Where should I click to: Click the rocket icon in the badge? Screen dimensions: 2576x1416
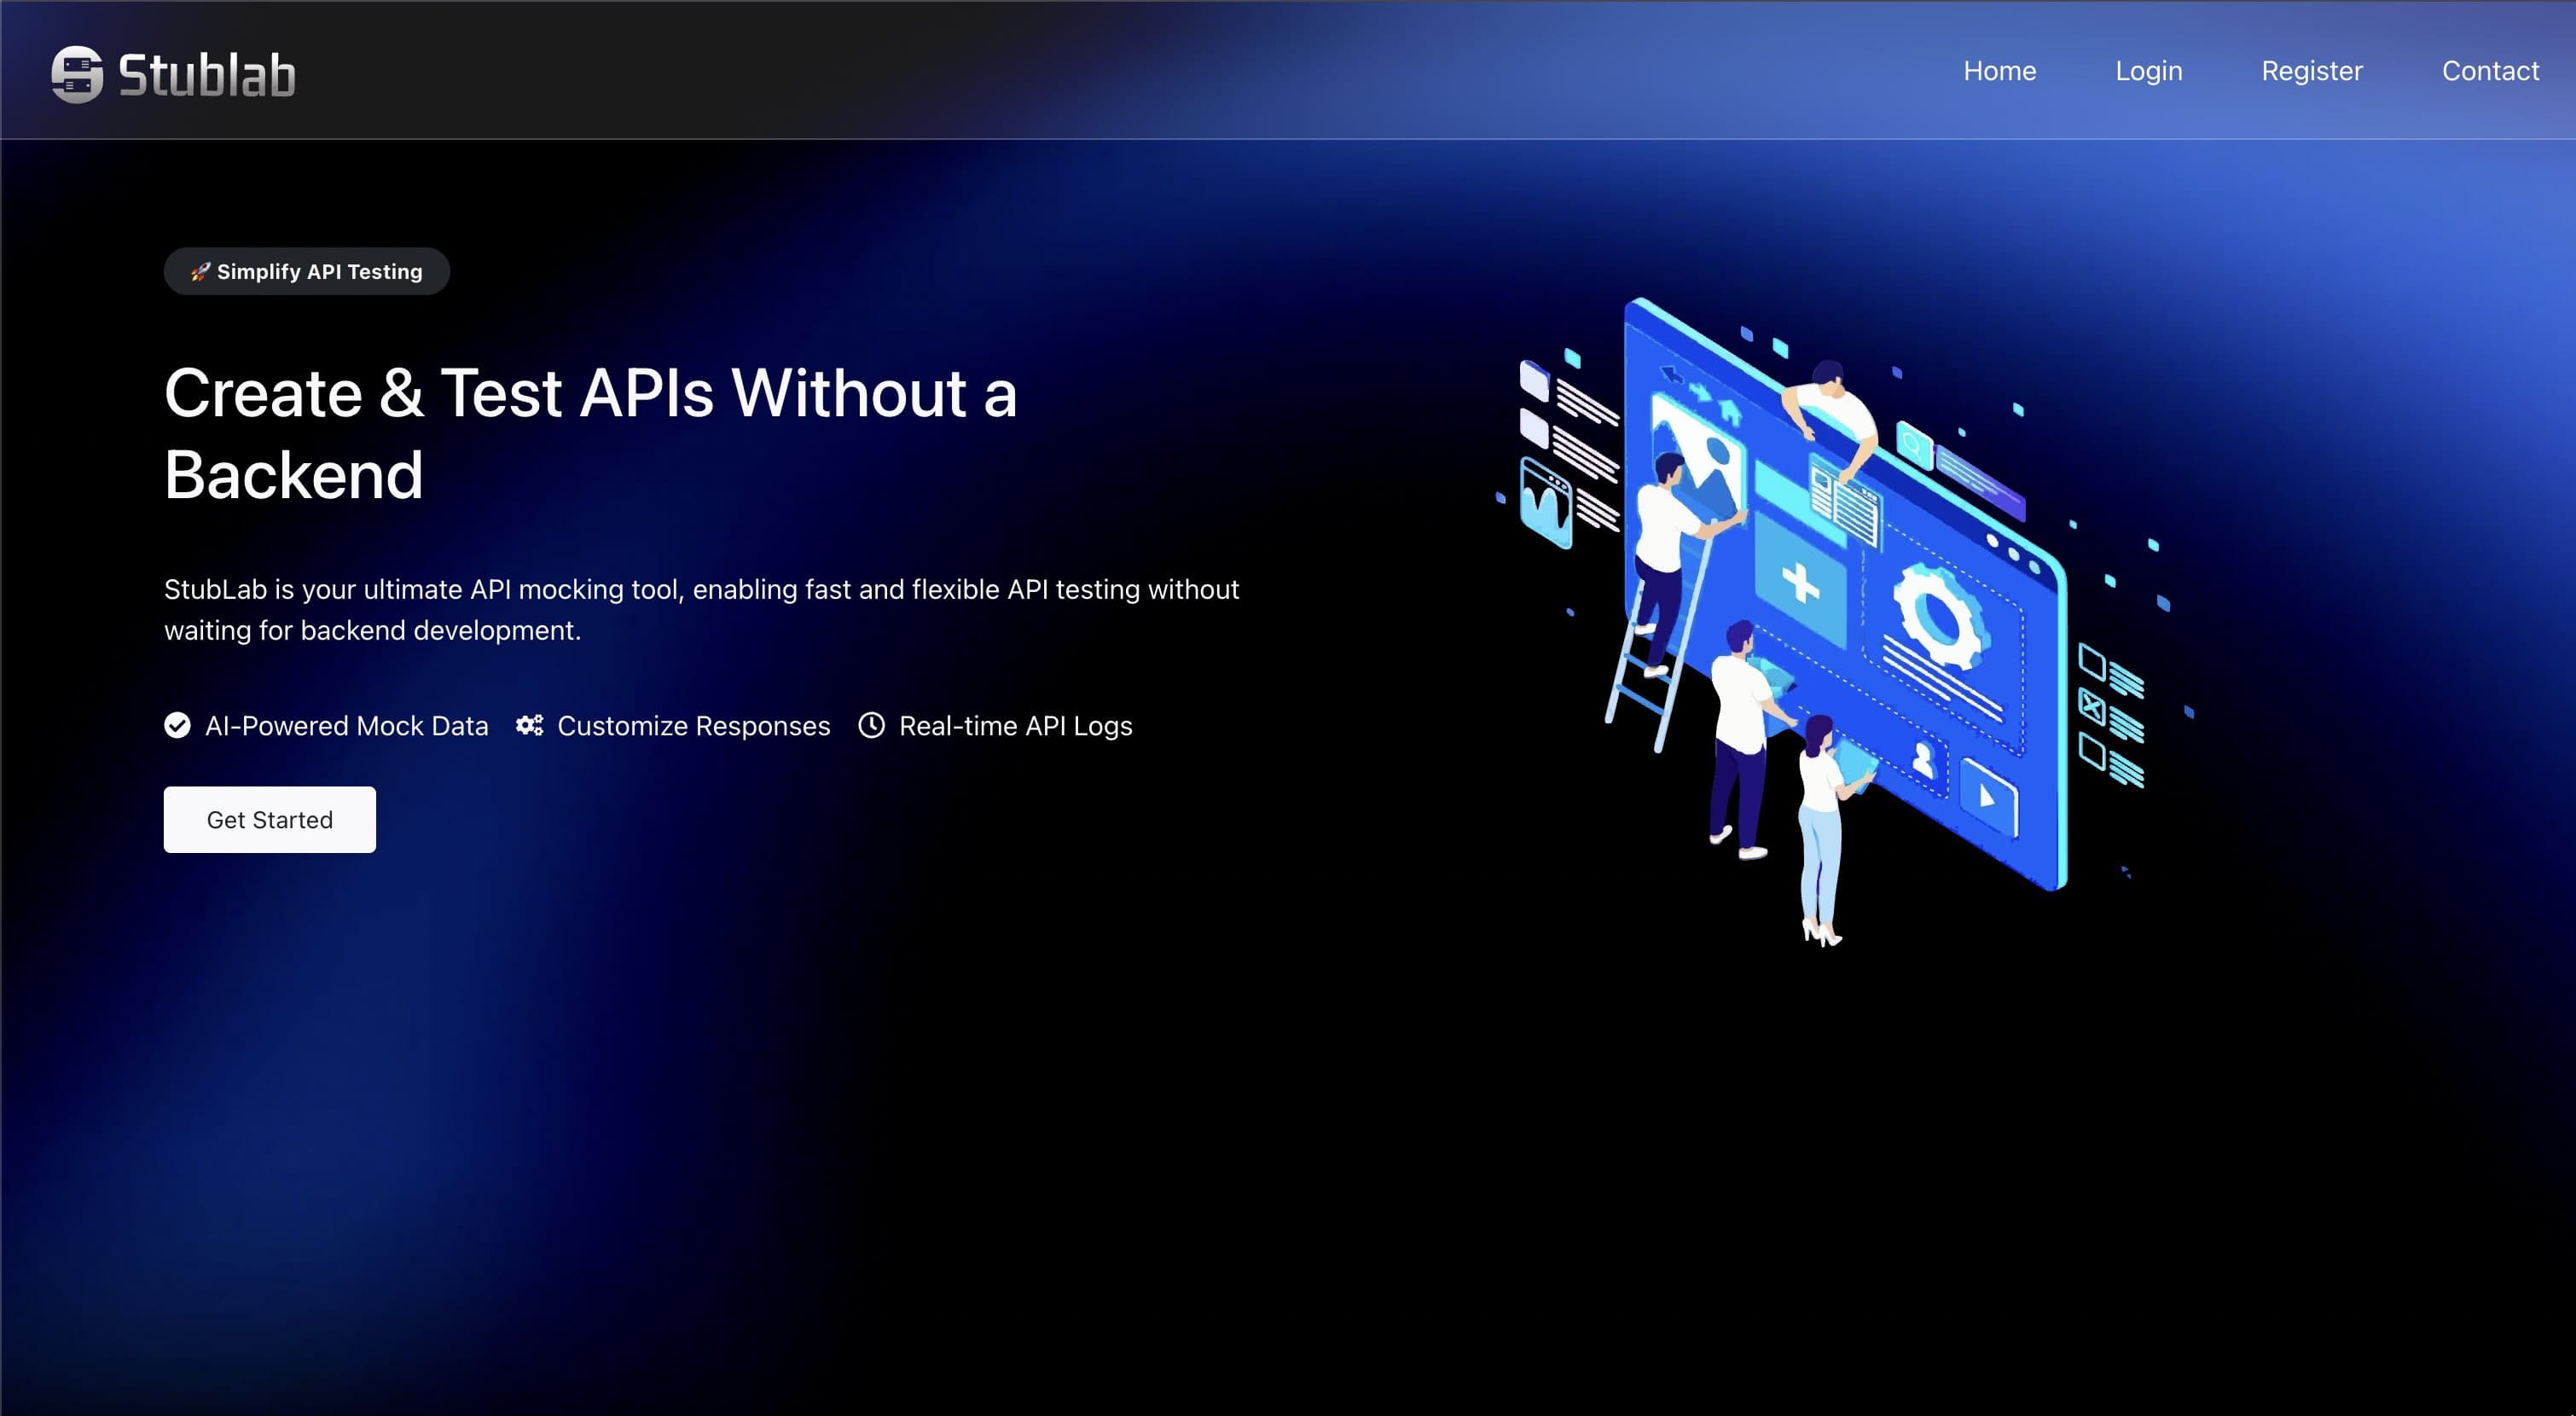[200, 271]
